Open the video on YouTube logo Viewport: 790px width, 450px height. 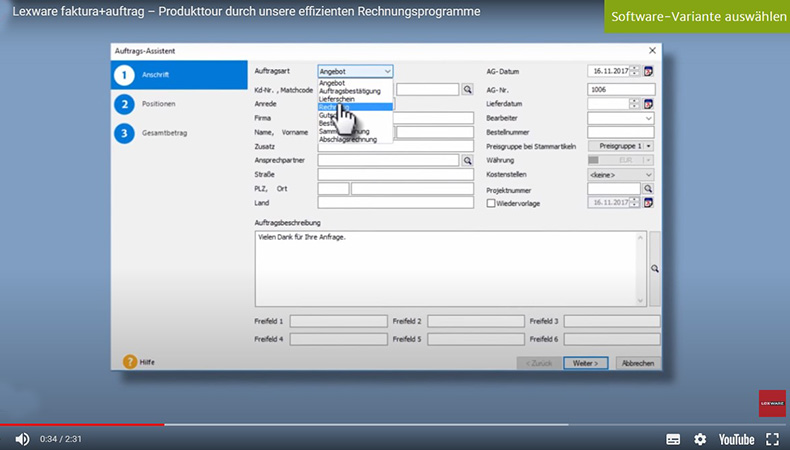[x=736, y=439]
